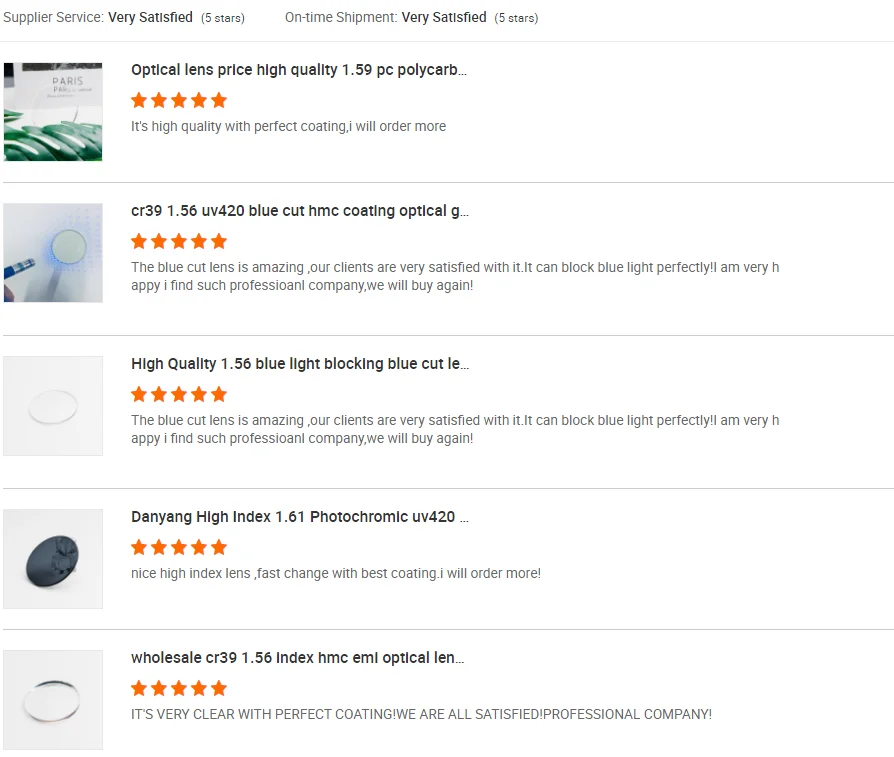Click the On-time Shipment 'Very Satisfied' rating
894x757 pixels.
tap(444, 17)
